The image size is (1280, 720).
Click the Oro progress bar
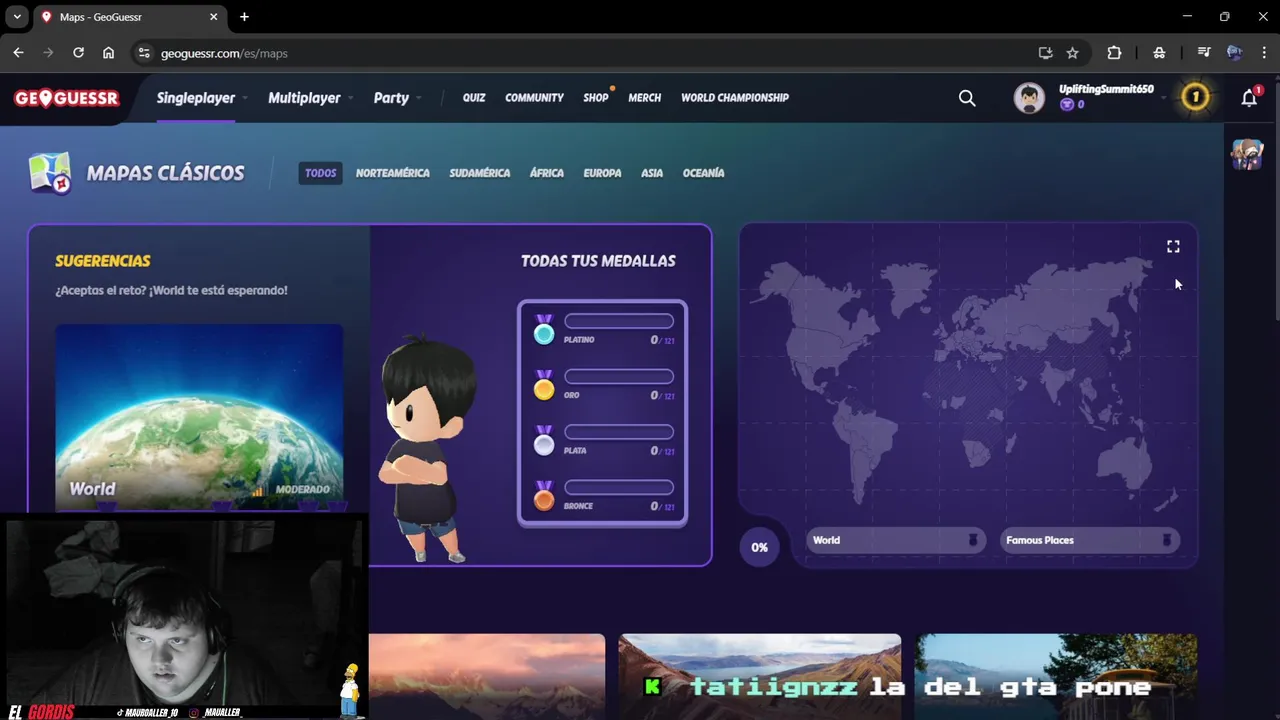pos(619,377)
